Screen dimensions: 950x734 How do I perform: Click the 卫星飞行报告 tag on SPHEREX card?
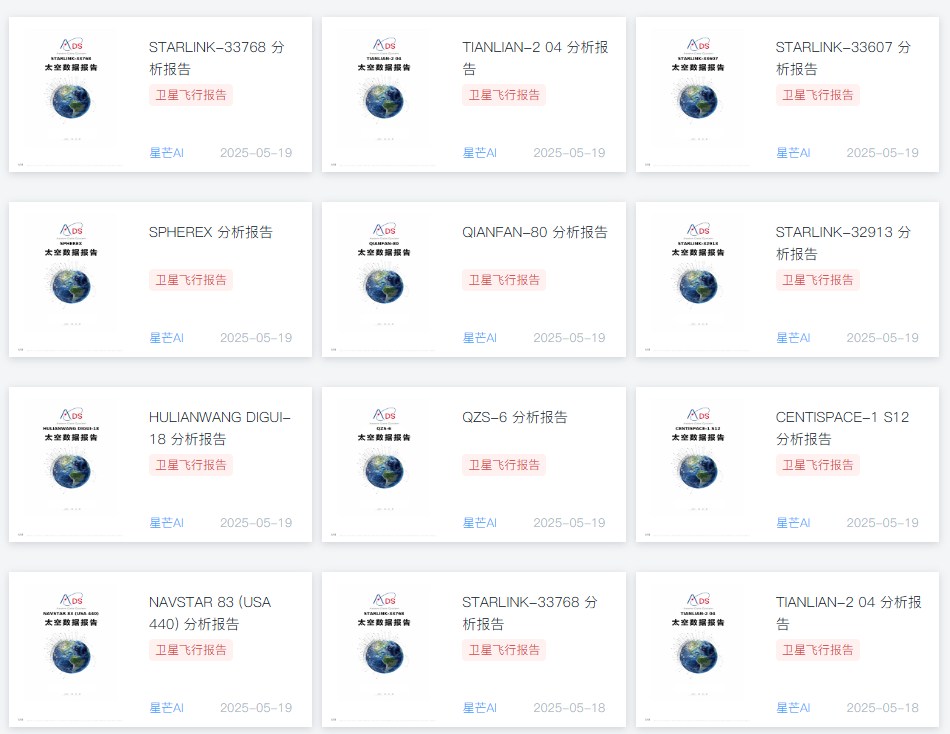[x=190, y=280]
